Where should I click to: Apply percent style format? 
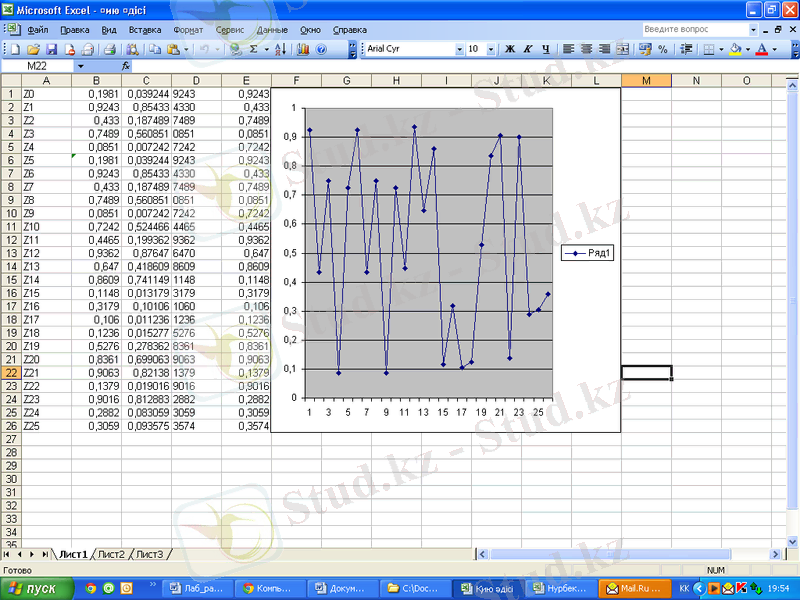[663, 48]
